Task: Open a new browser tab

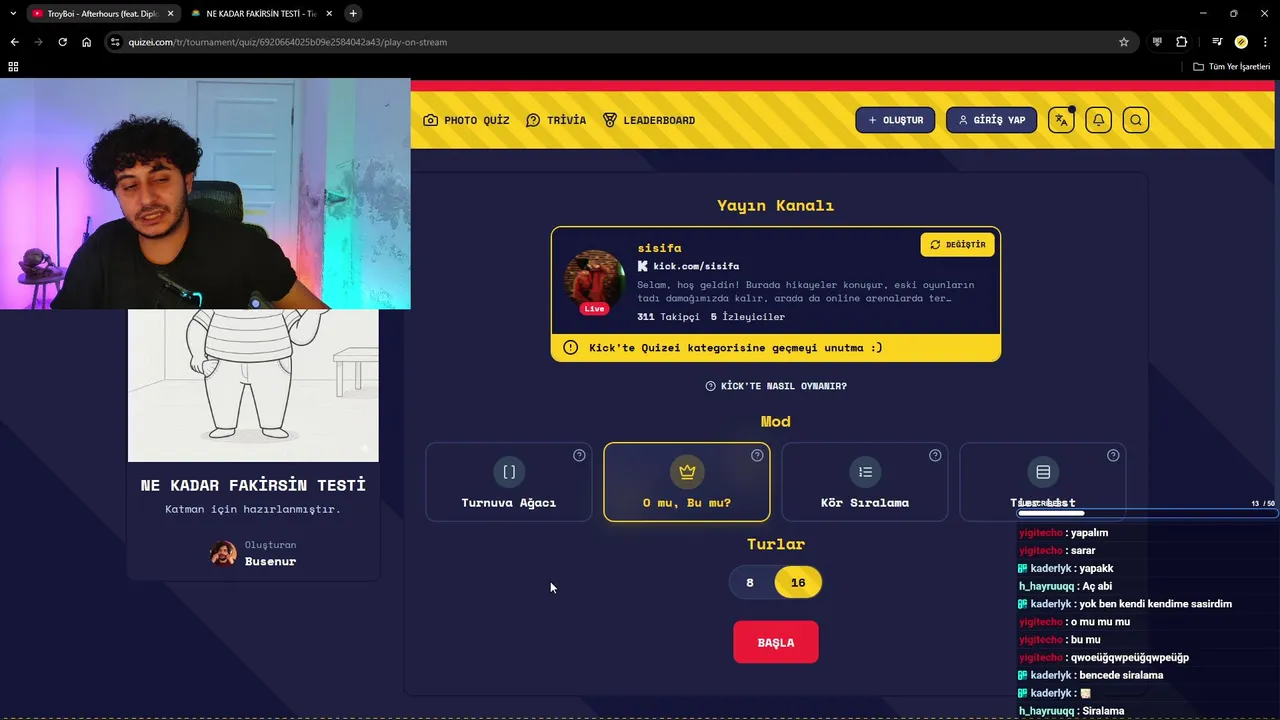Action: [353, 13]
